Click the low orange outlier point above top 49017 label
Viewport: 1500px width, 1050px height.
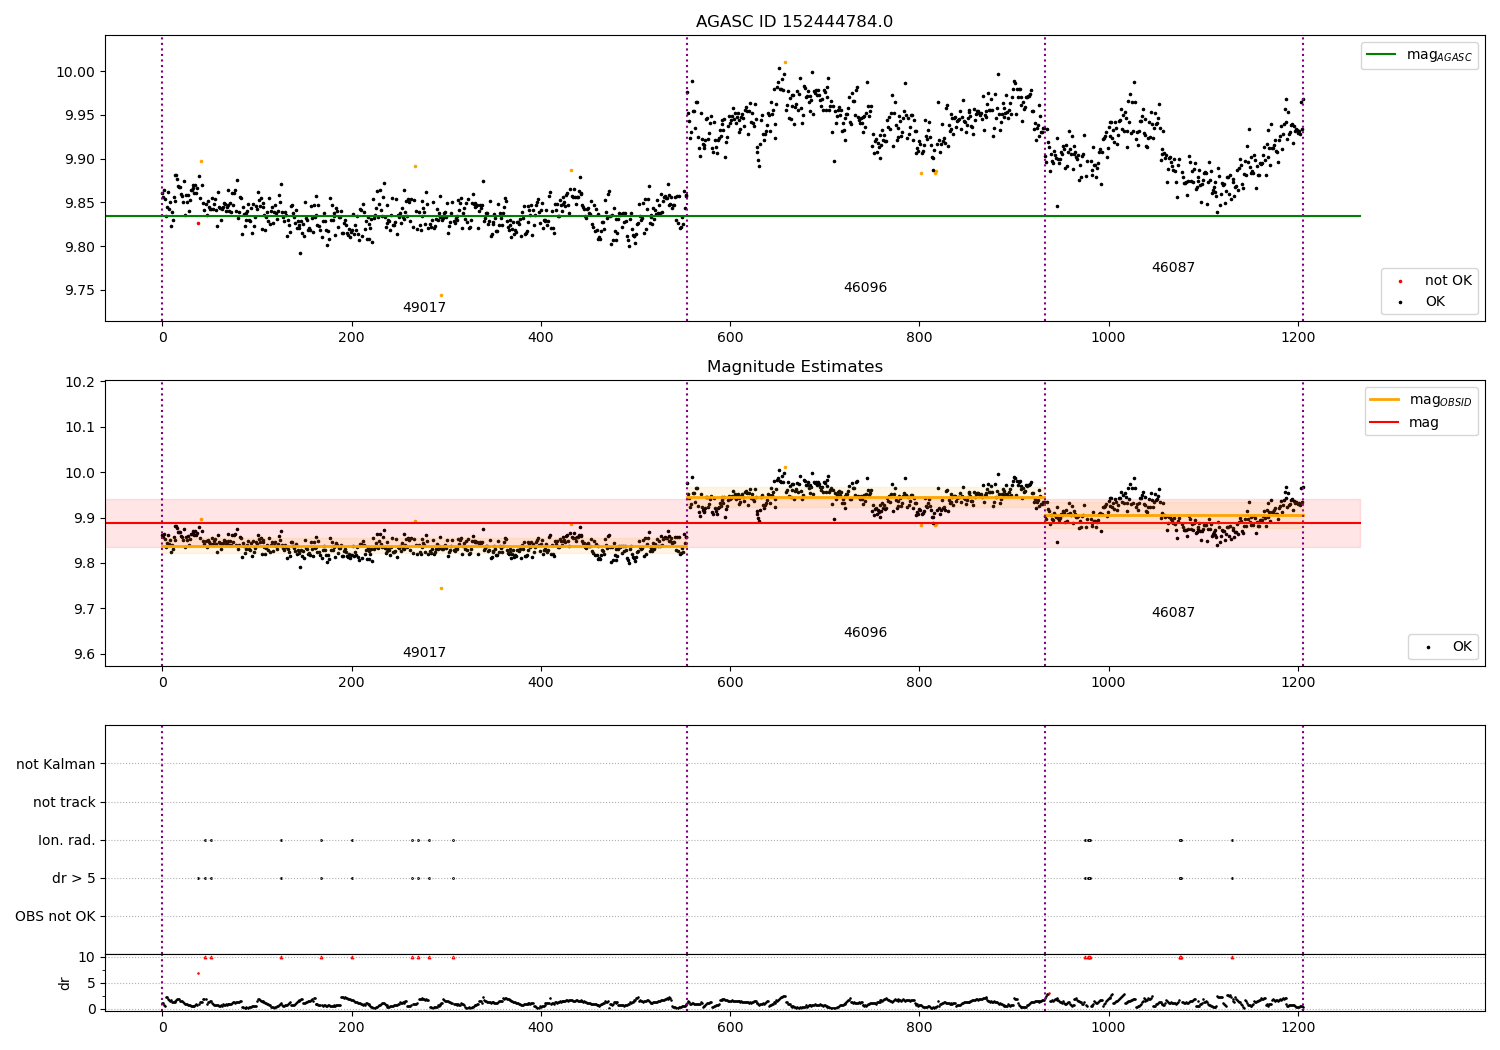pos(441,295)
